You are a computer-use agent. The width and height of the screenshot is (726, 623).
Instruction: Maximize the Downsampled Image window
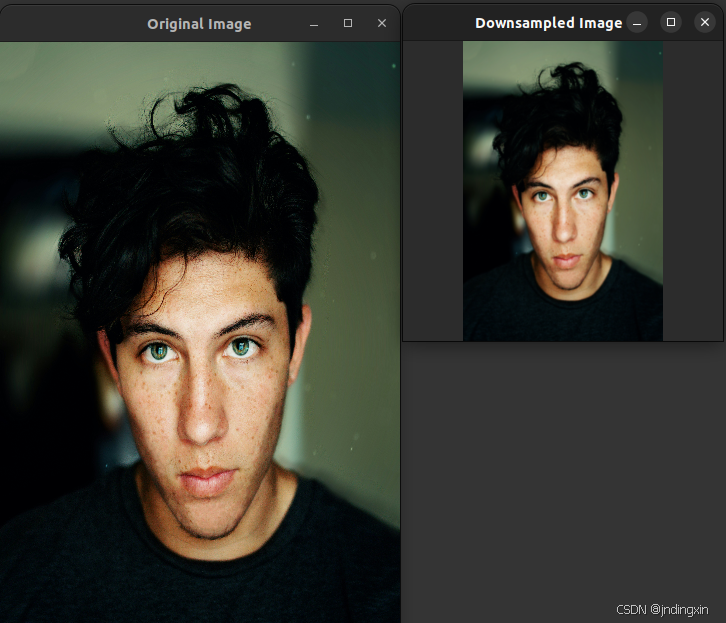click(x=671, y=22)
